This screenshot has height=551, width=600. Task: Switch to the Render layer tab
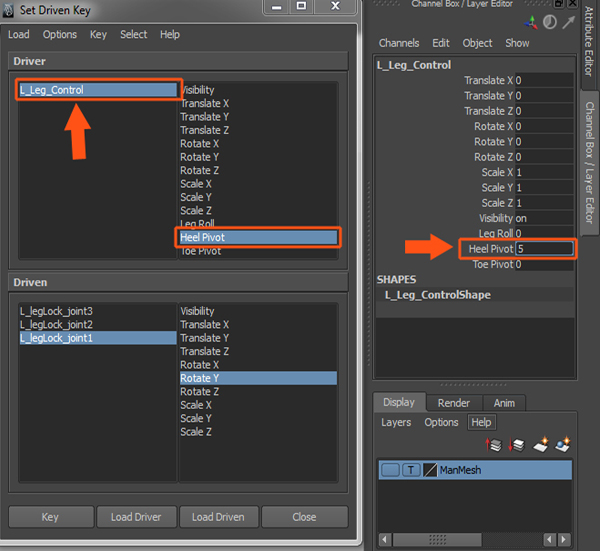point(454,403)
